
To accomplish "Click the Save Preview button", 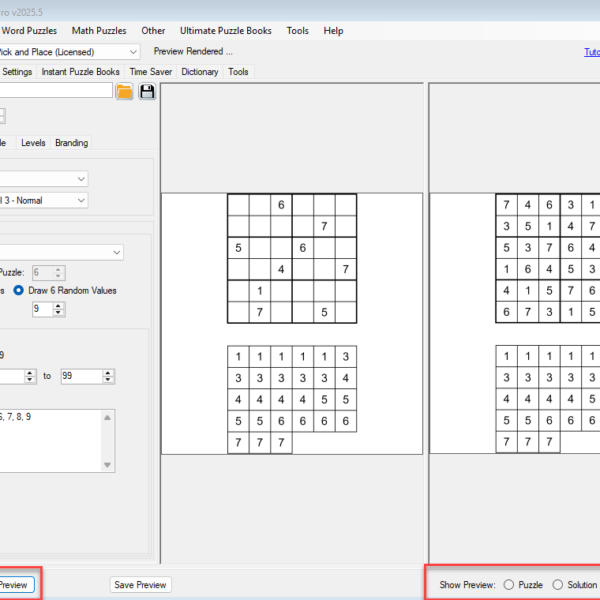I will coord(140,585).
